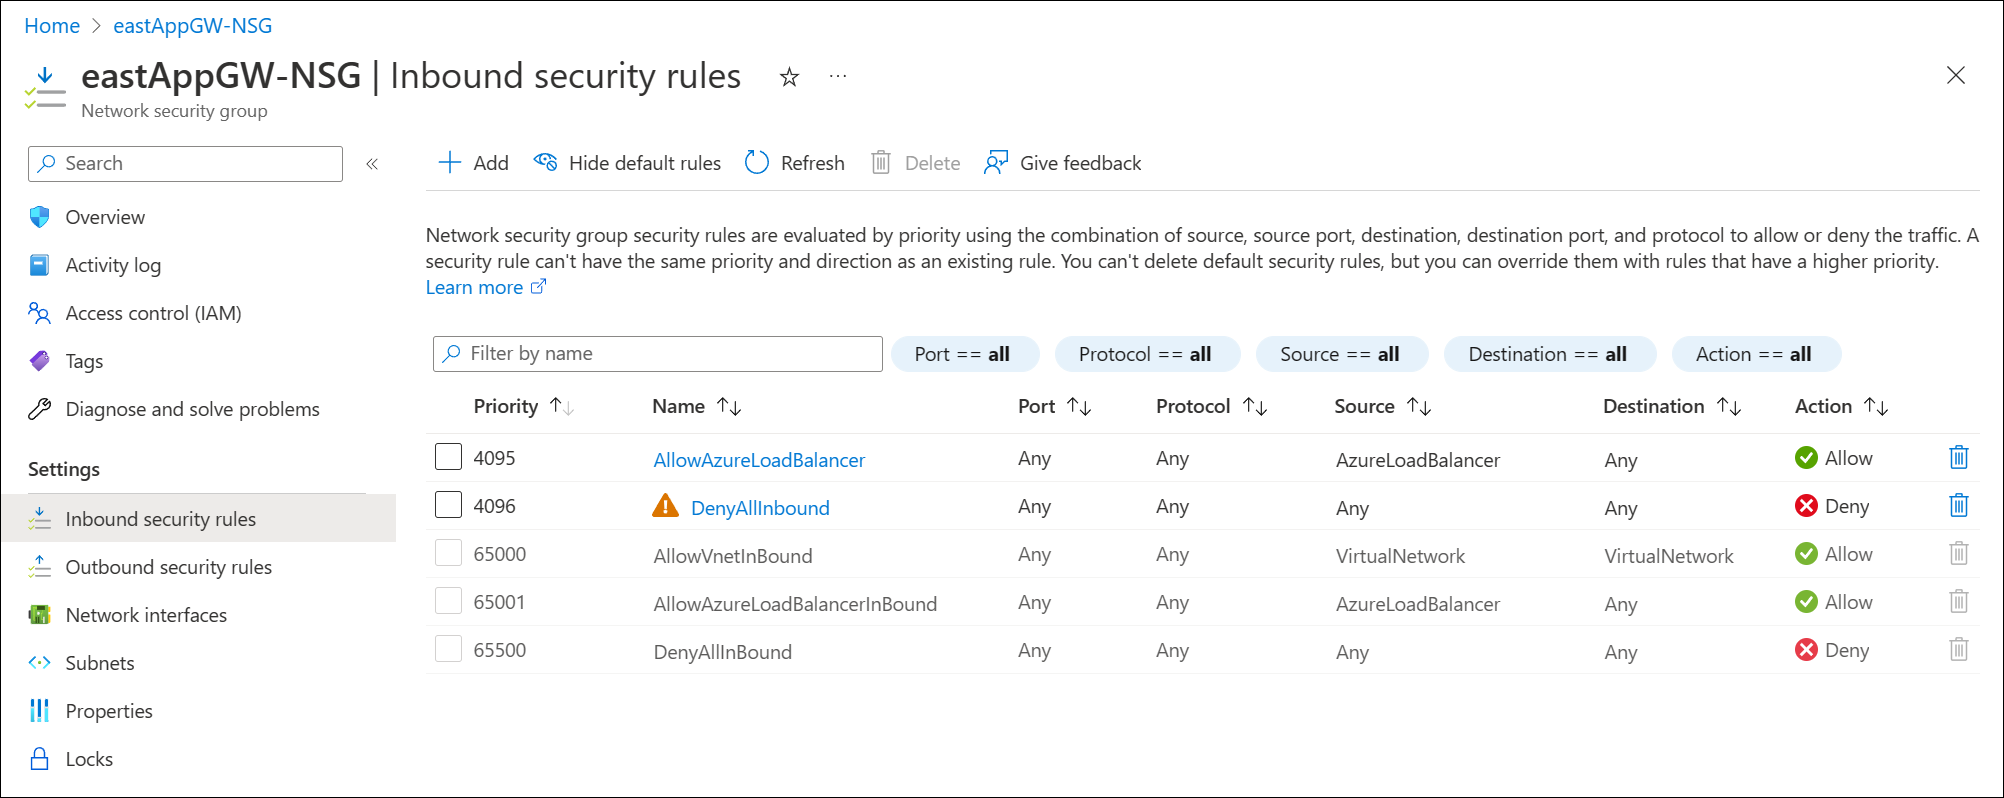Click trash icon for DenyAllInbound rule 4096

tap(1958, 506)
